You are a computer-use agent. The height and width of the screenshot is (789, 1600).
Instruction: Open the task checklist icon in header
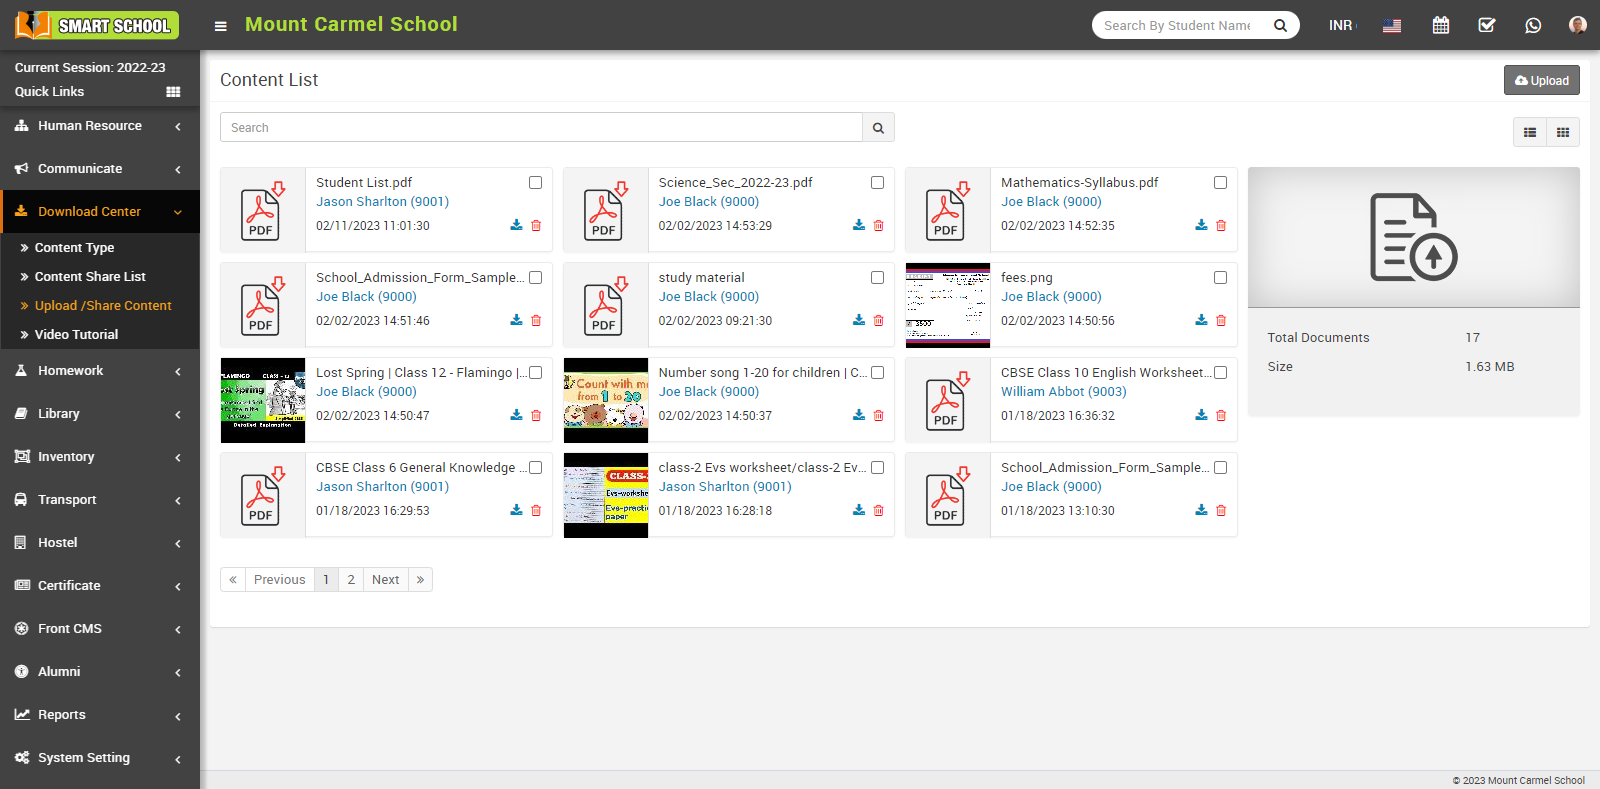(x=1487, y=25)
